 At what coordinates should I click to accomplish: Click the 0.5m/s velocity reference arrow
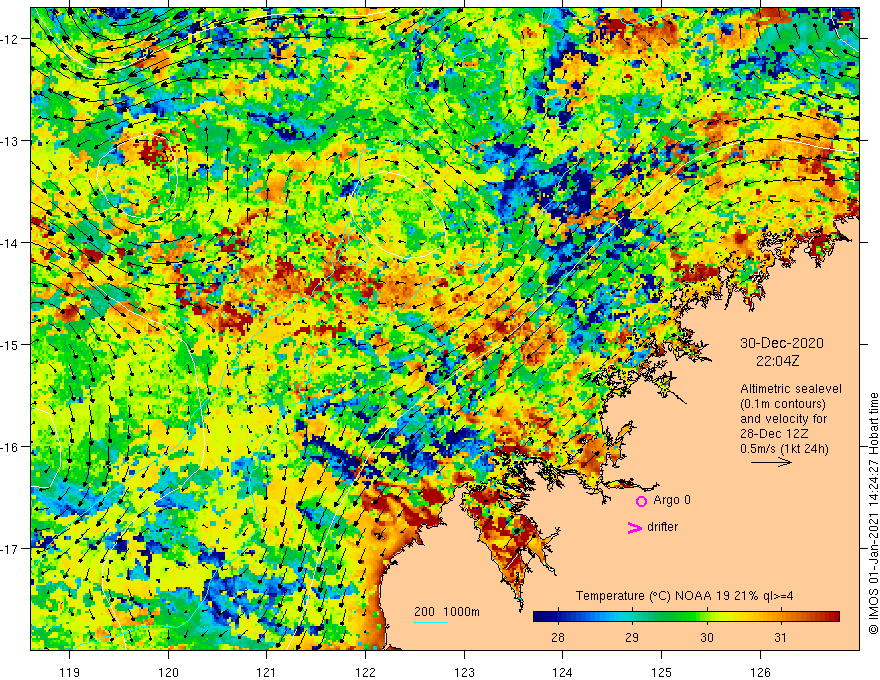pos(772,462)
